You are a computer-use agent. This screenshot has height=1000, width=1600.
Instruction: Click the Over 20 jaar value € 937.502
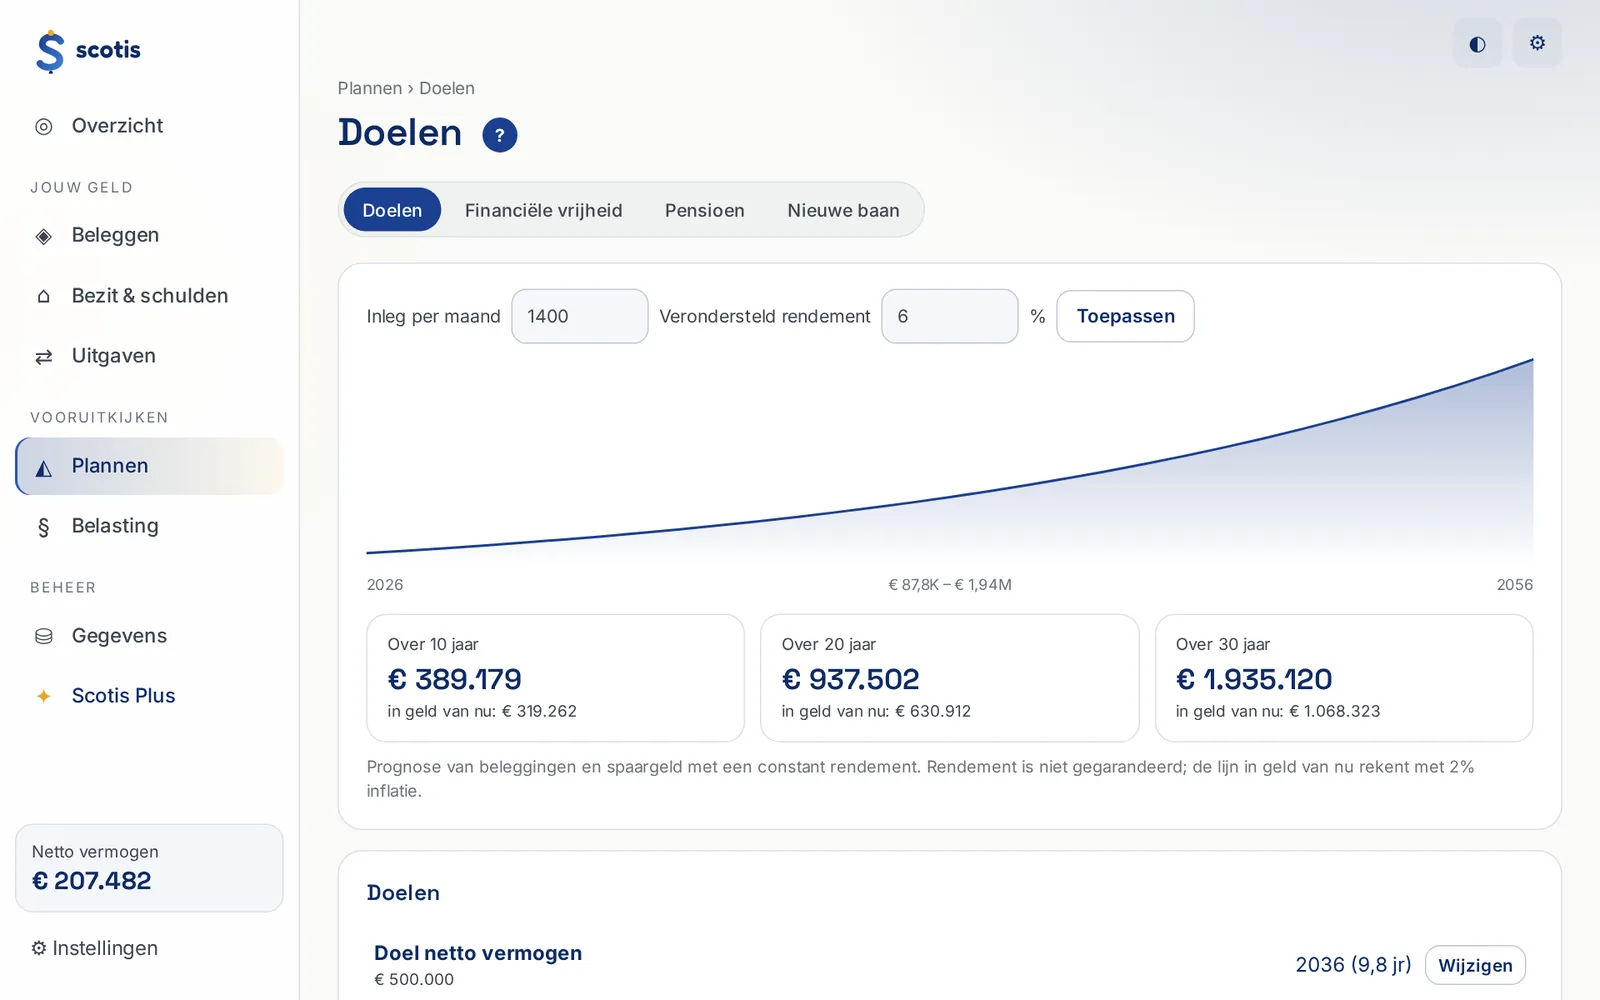coord(850,679)
